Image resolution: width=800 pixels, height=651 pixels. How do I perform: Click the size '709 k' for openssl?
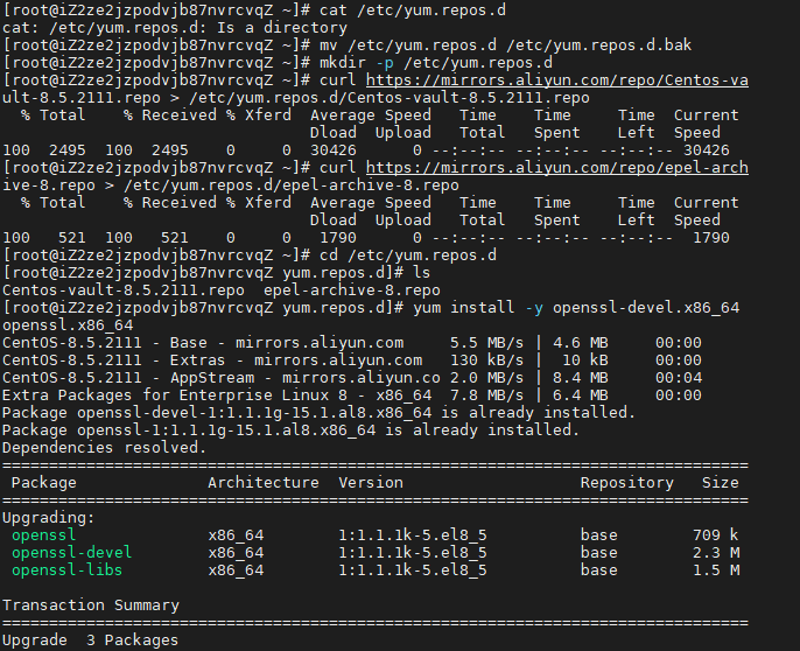pyautogui.click(x=715, y=535)
